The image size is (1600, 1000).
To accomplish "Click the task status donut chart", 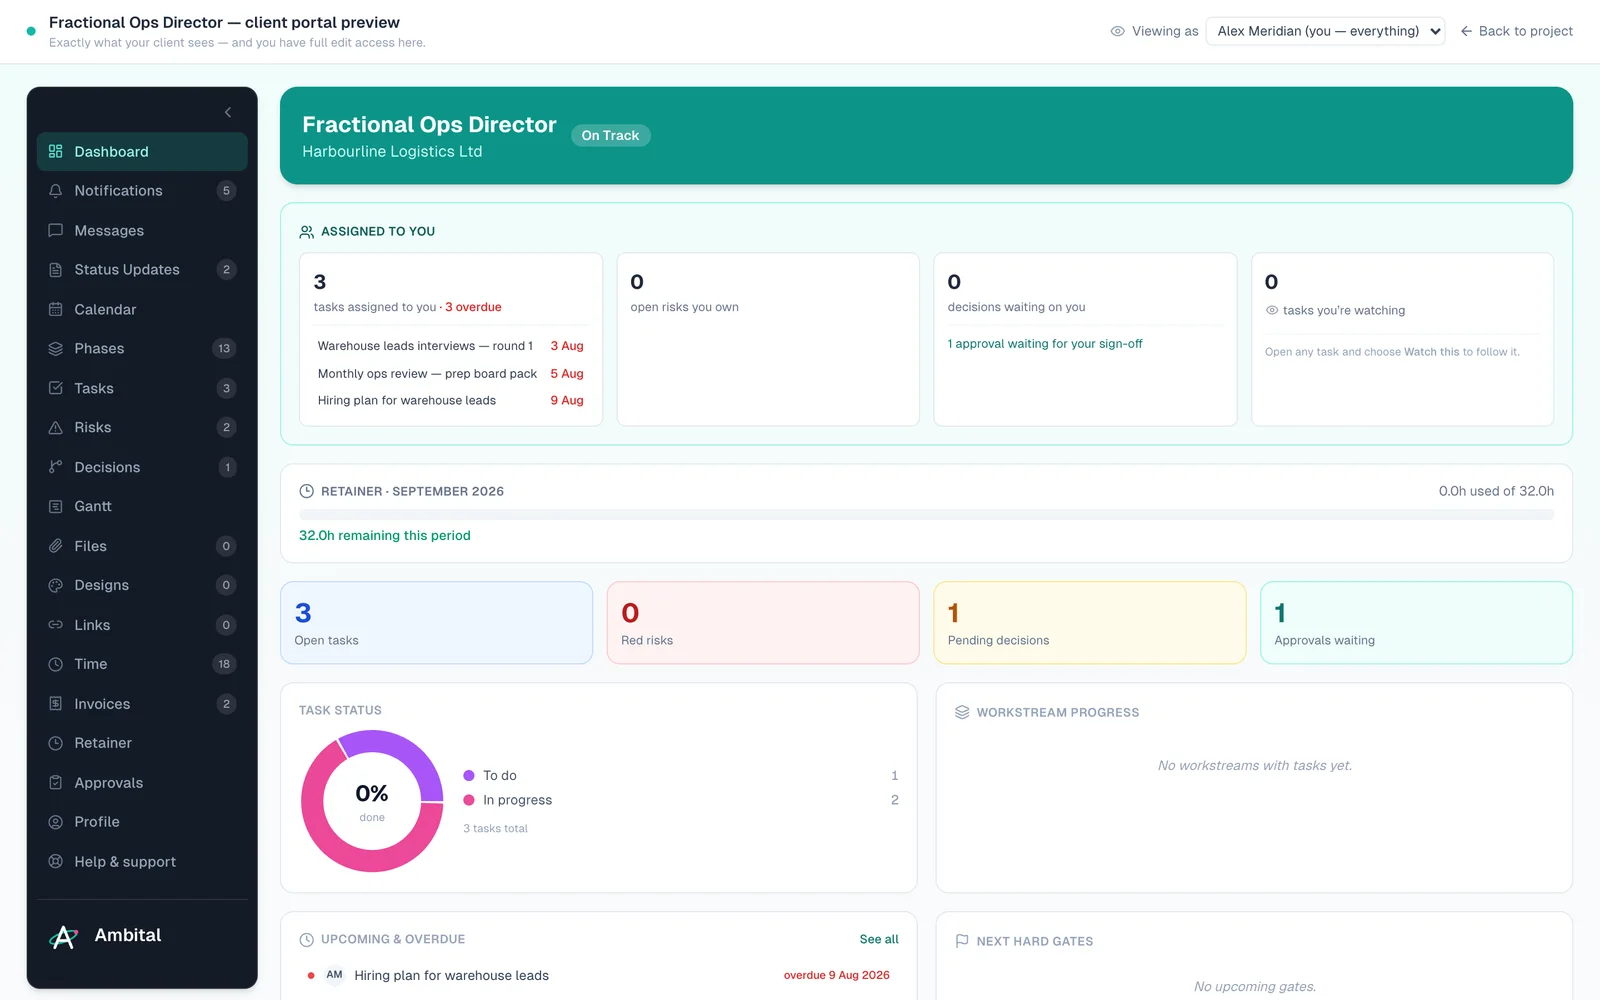I will tap(372, 801).
